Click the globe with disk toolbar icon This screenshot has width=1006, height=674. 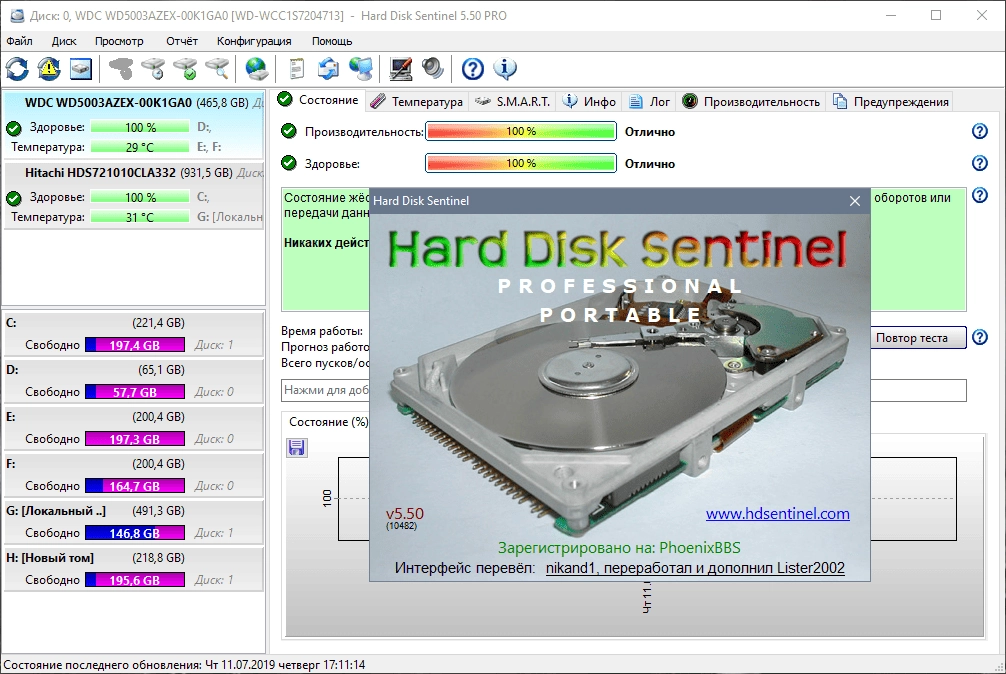257,69
